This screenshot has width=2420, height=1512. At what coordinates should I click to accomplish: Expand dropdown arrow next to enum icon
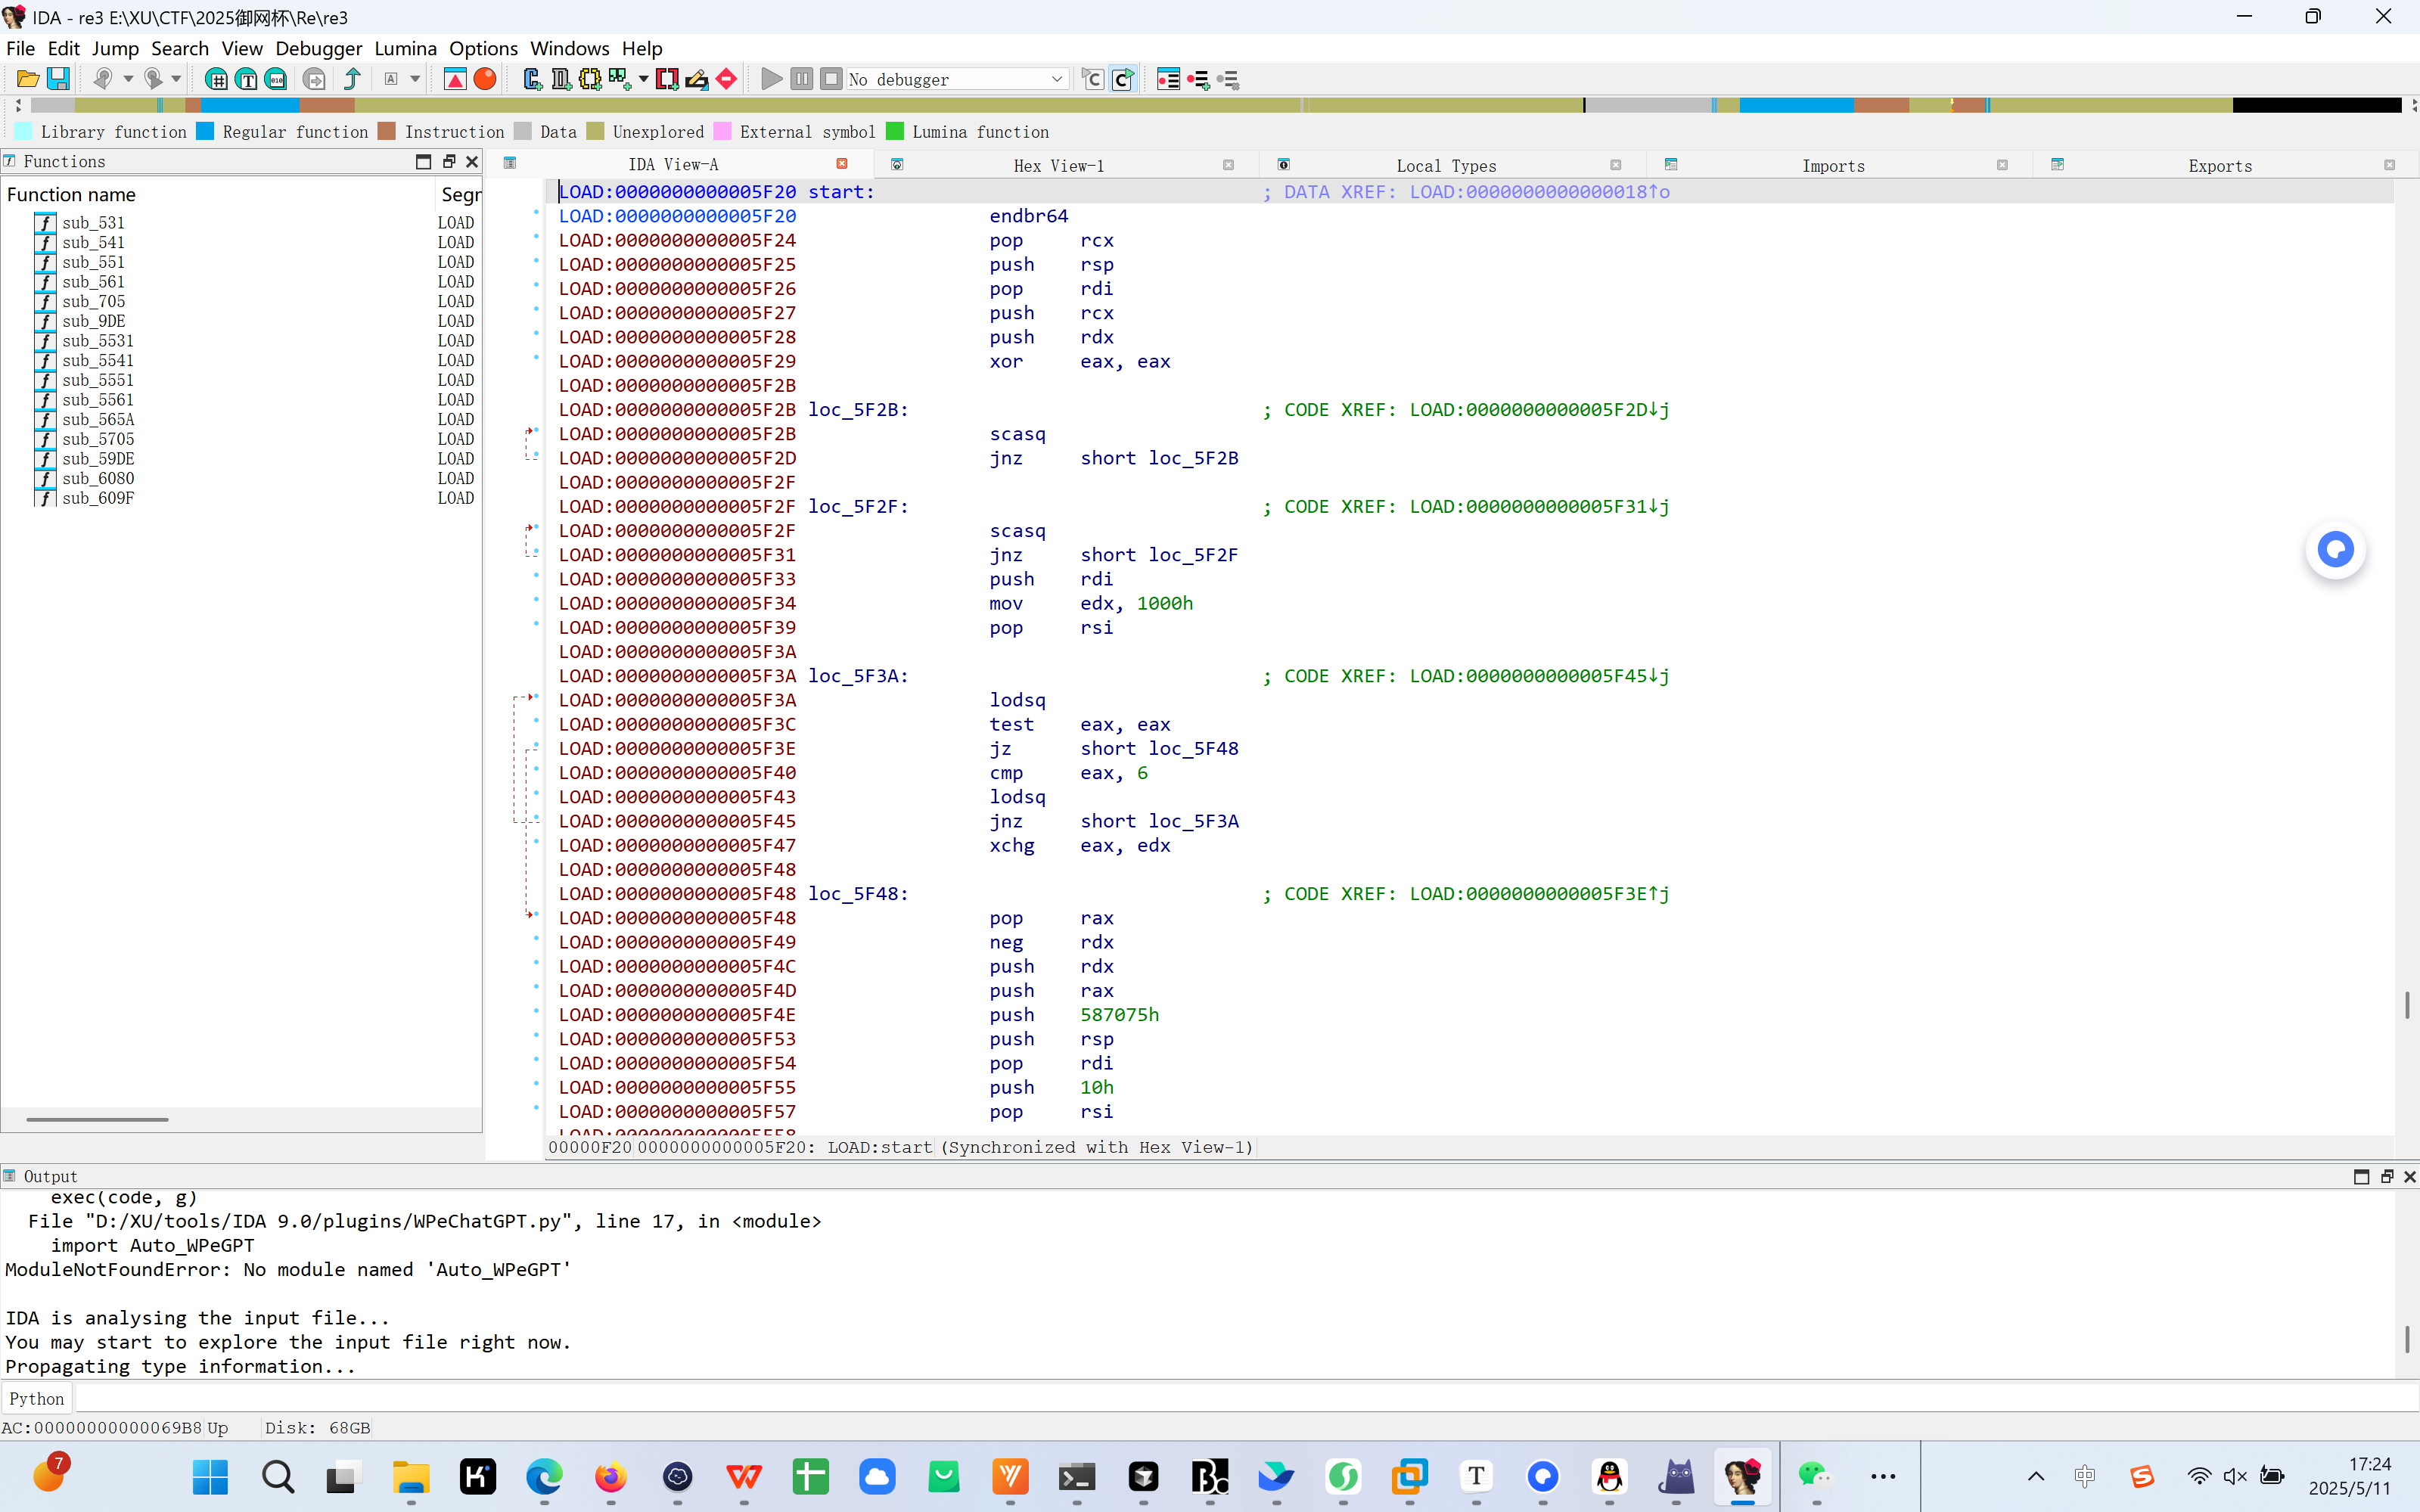pyautogui.click(x=643, y=79)
